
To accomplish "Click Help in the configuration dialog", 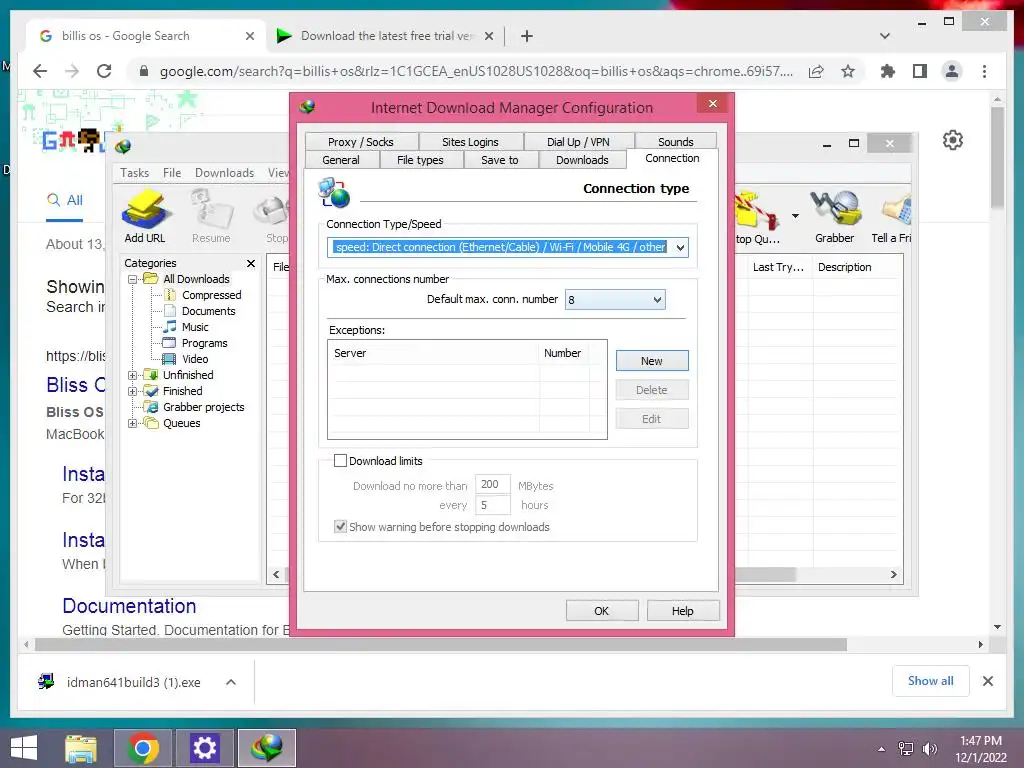I will click(x=682, y=611).
